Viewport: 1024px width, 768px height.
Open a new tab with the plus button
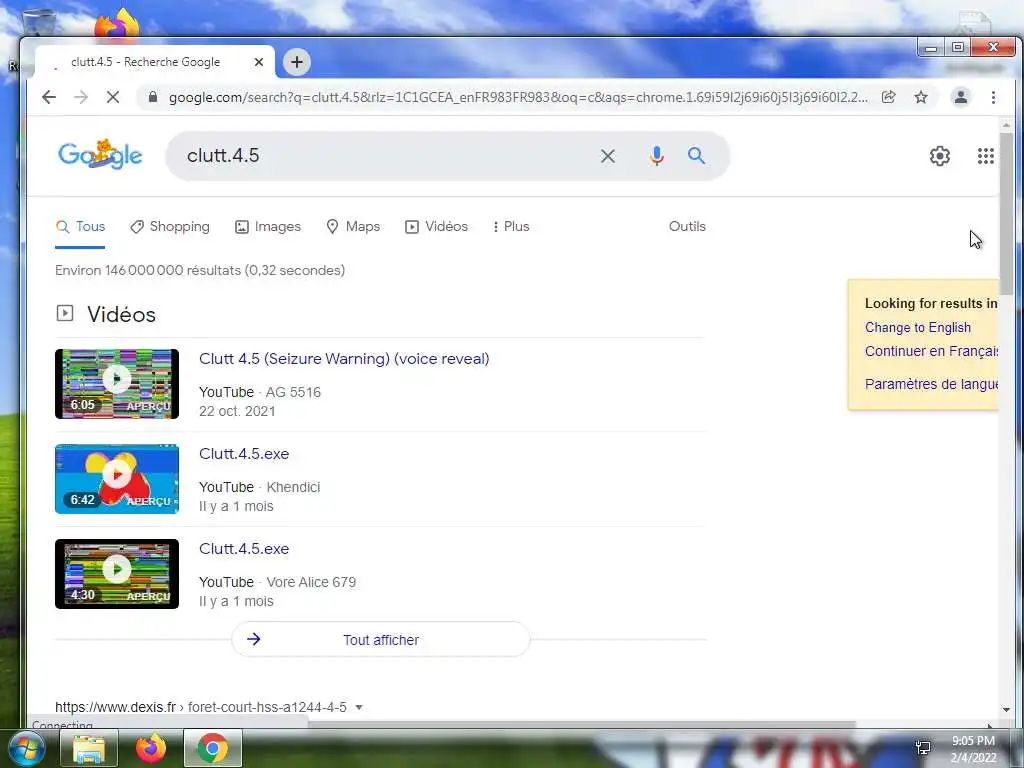296,62
